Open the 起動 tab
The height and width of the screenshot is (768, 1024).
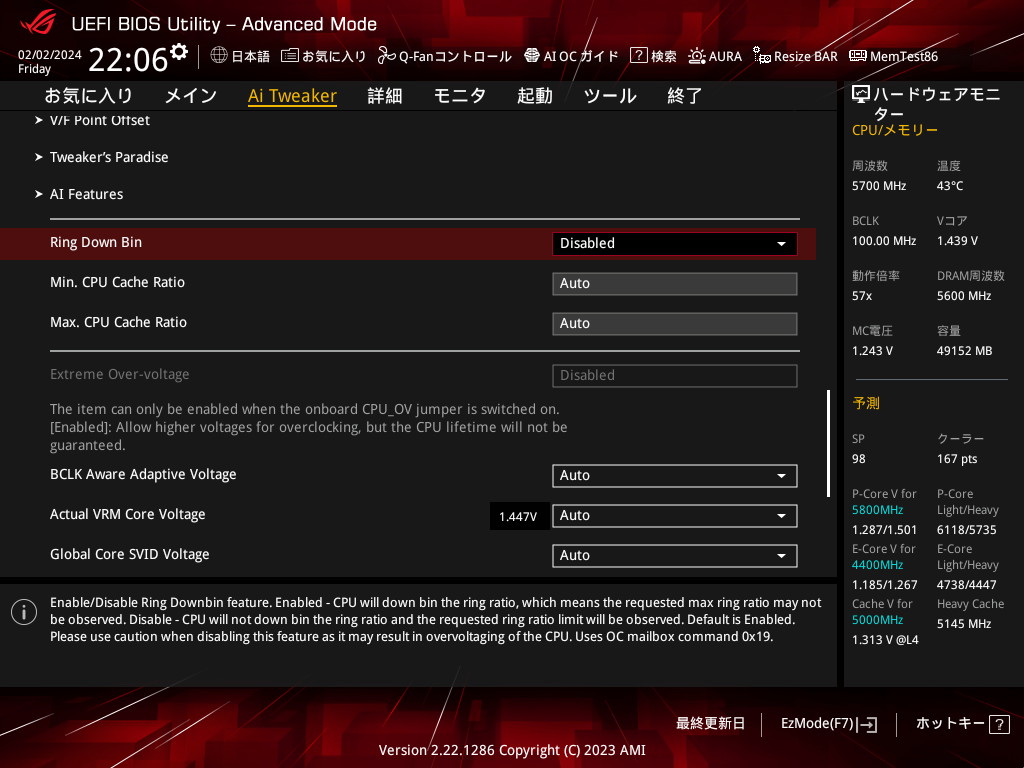535,95
